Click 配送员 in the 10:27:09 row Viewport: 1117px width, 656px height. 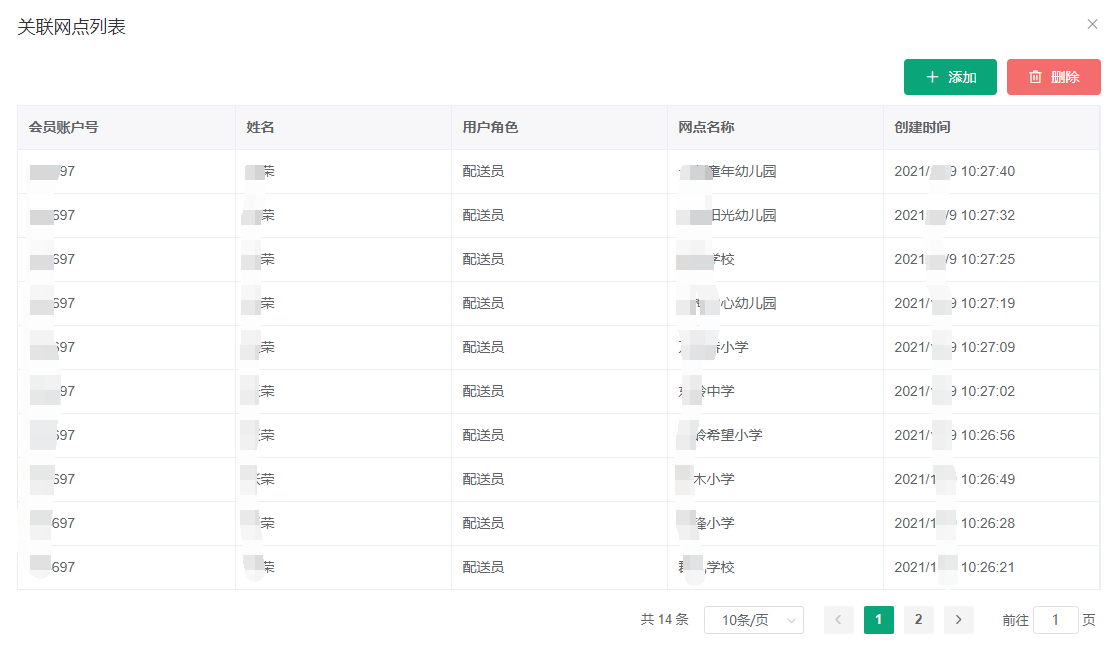click(483, 348)
